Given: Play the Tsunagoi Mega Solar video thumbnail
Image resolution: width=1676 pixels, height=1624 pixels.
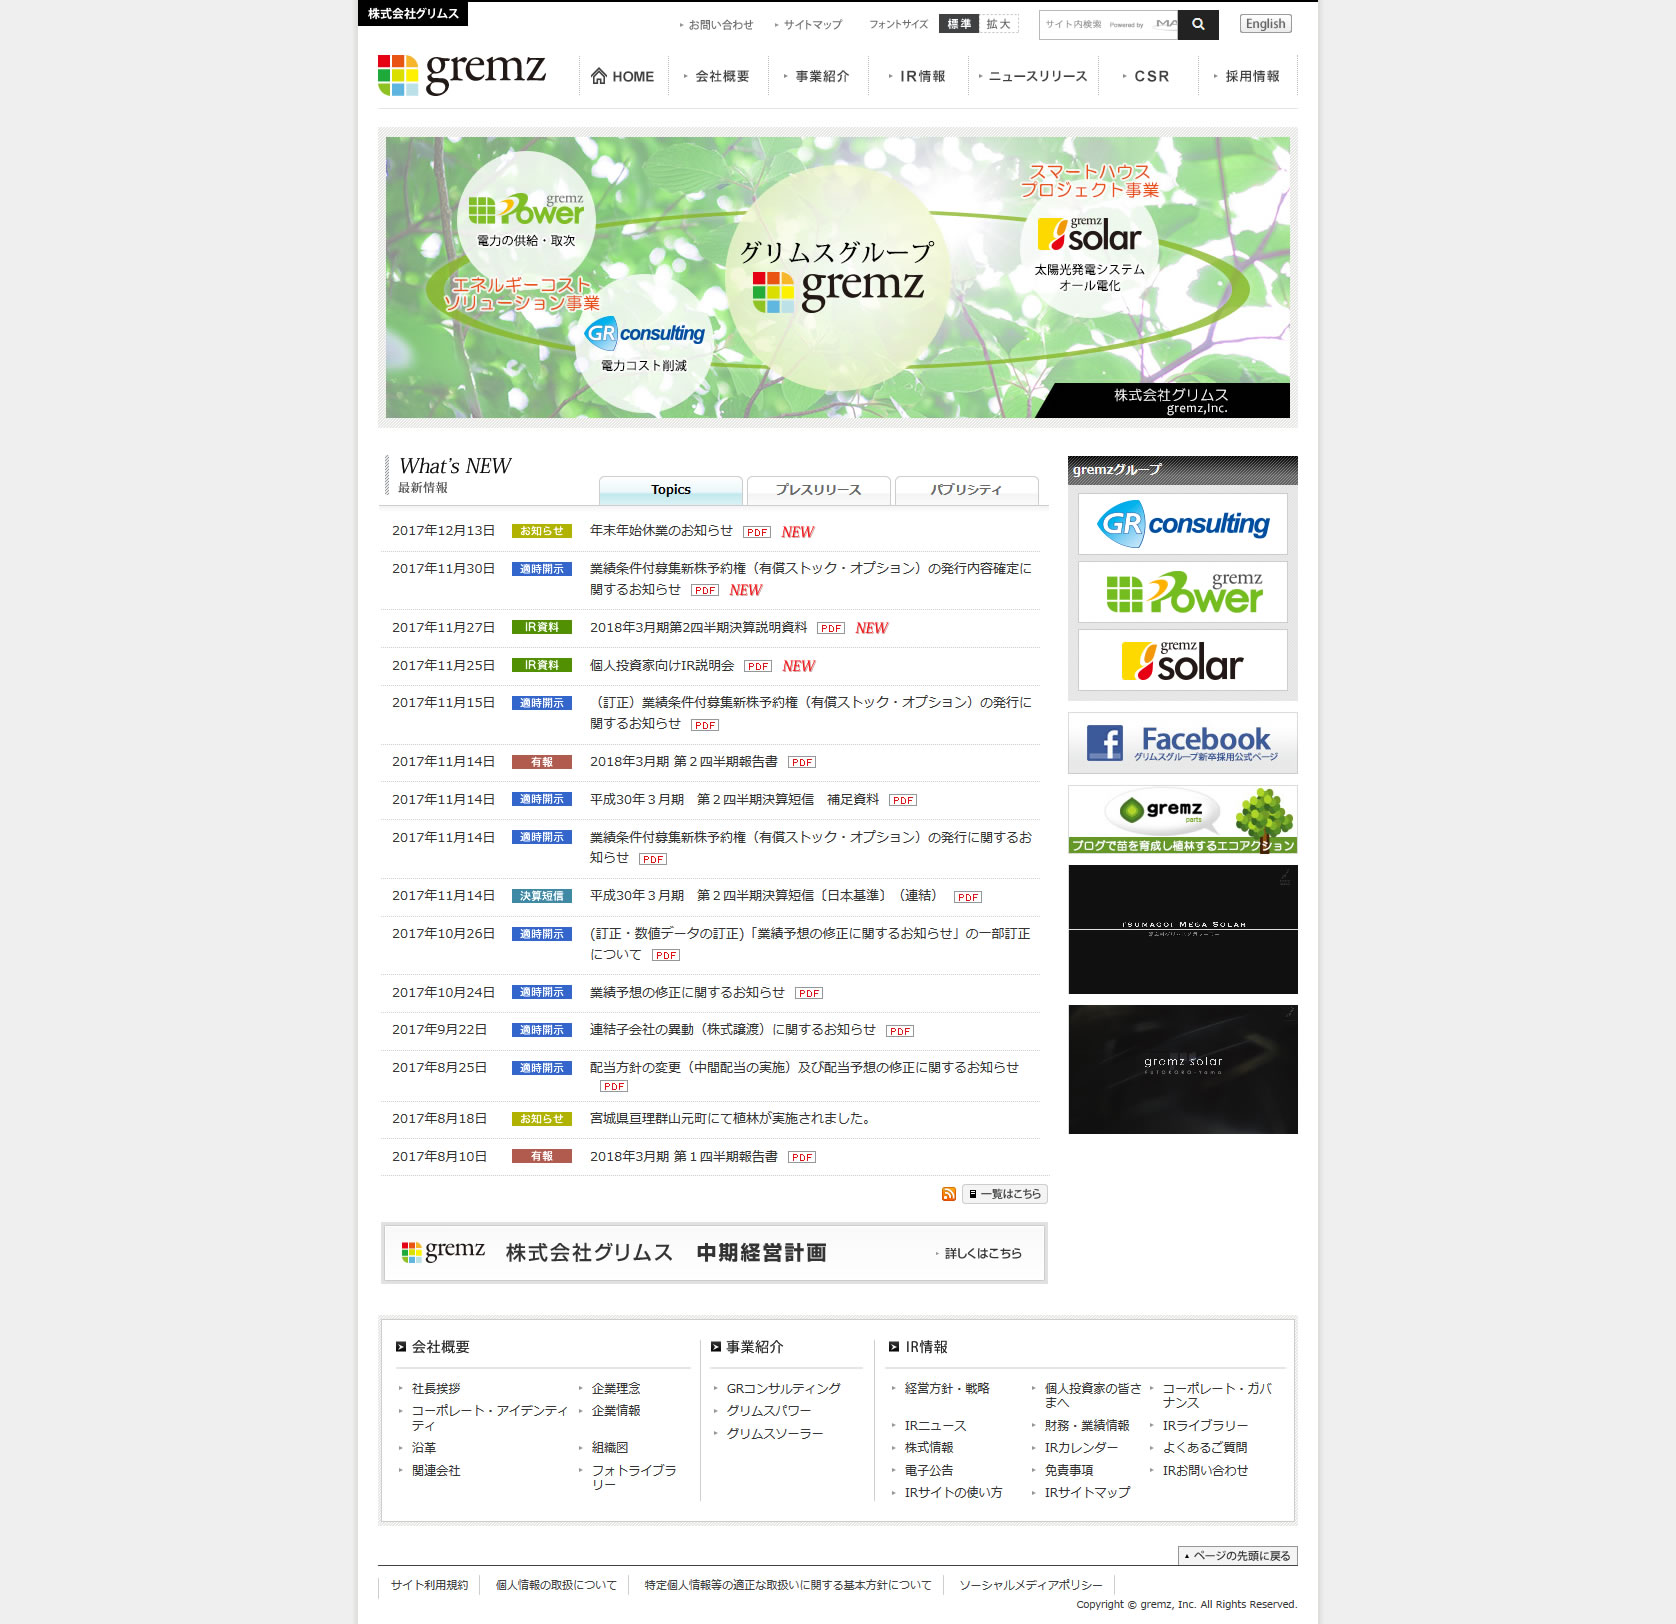Looking at the screenshot, I should coord(1183,929).
